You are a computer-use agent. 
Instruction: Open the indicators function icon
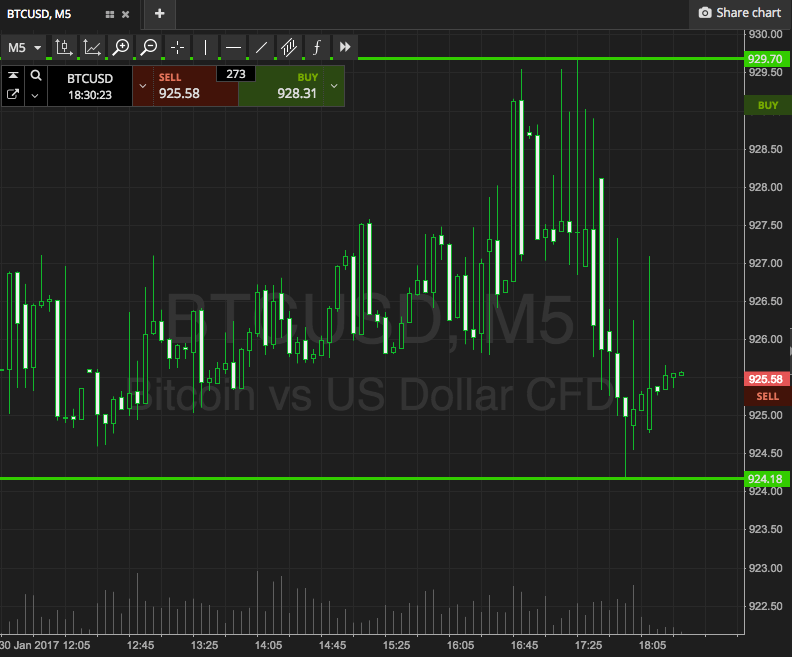(317, 47)
